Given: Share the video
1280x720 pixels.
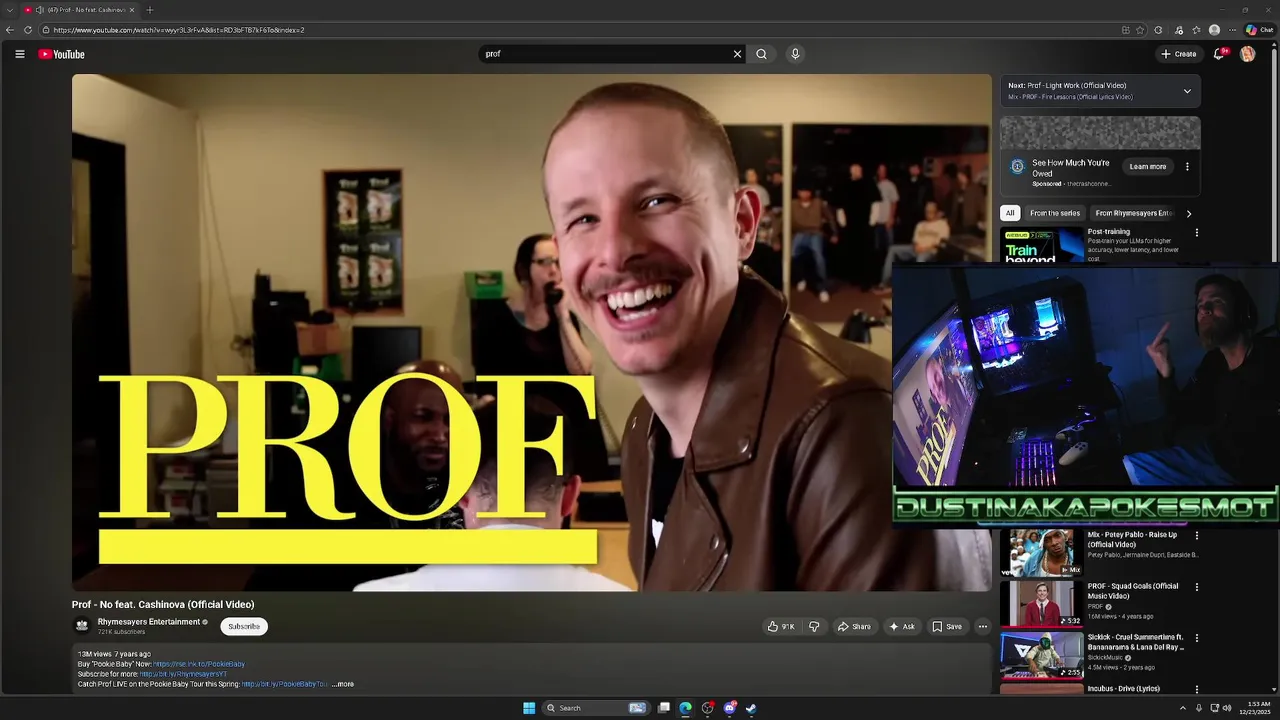Looking at the screenshot, I should (x=854, y=627).
